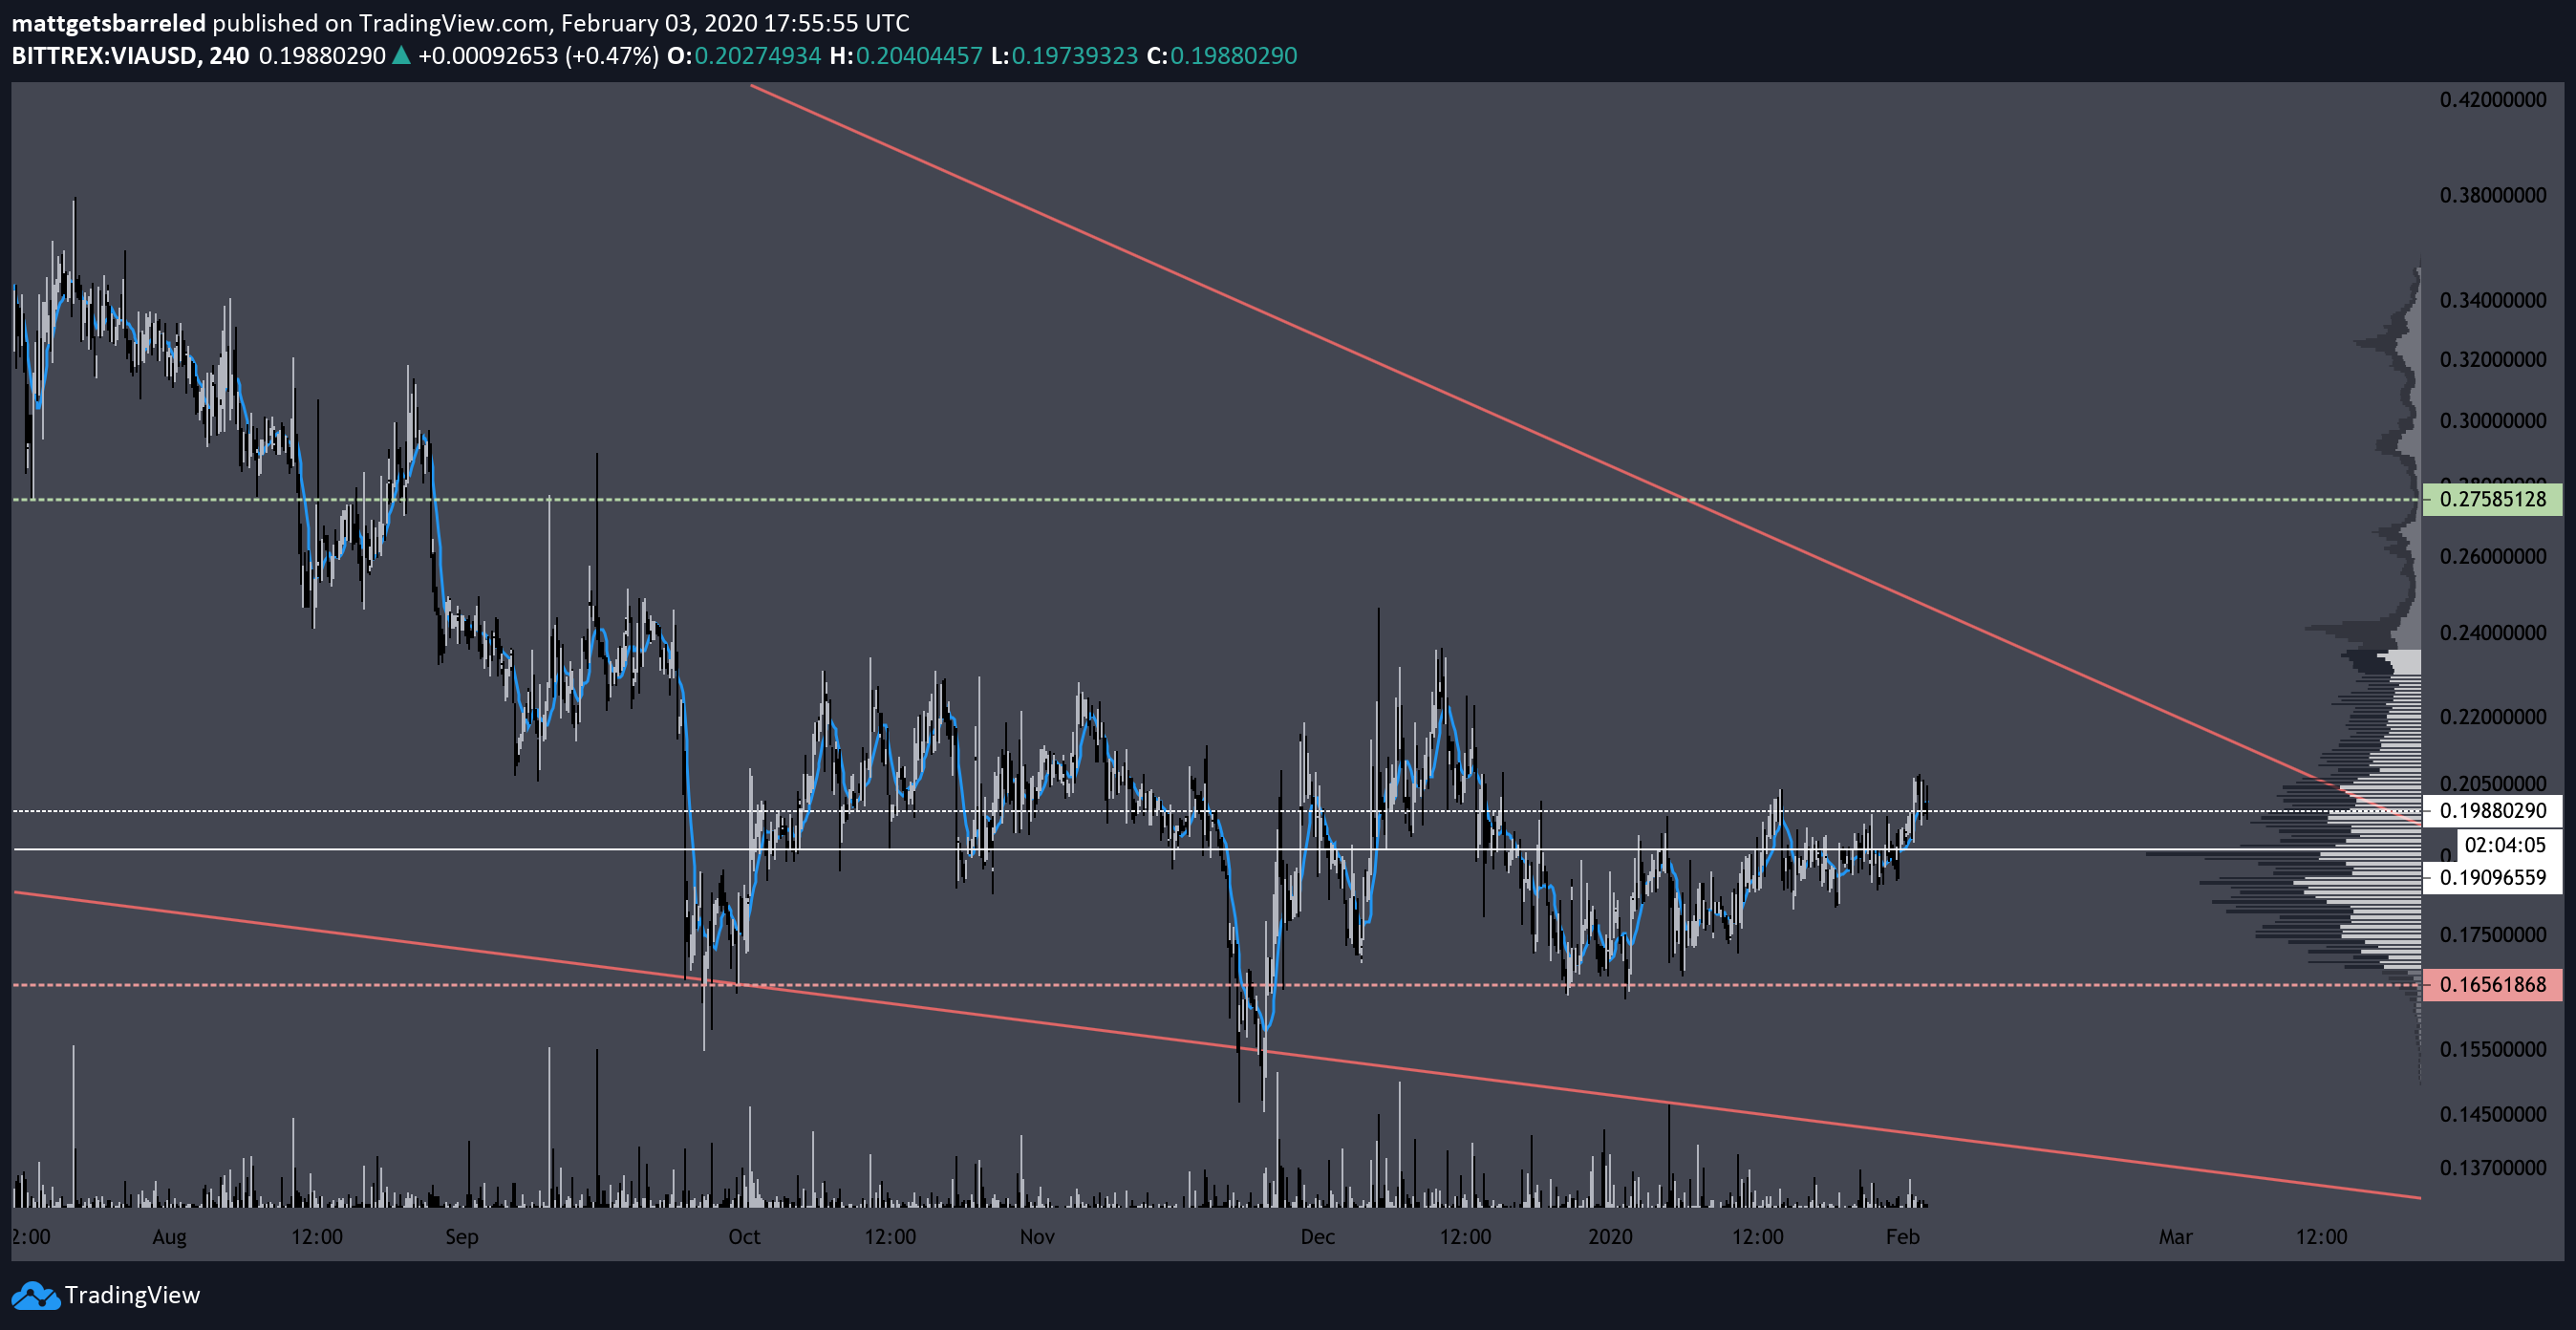Click the 0.24000000 price axis label
Screen dimensions: 2576x1330
(x=2492, y=633)
